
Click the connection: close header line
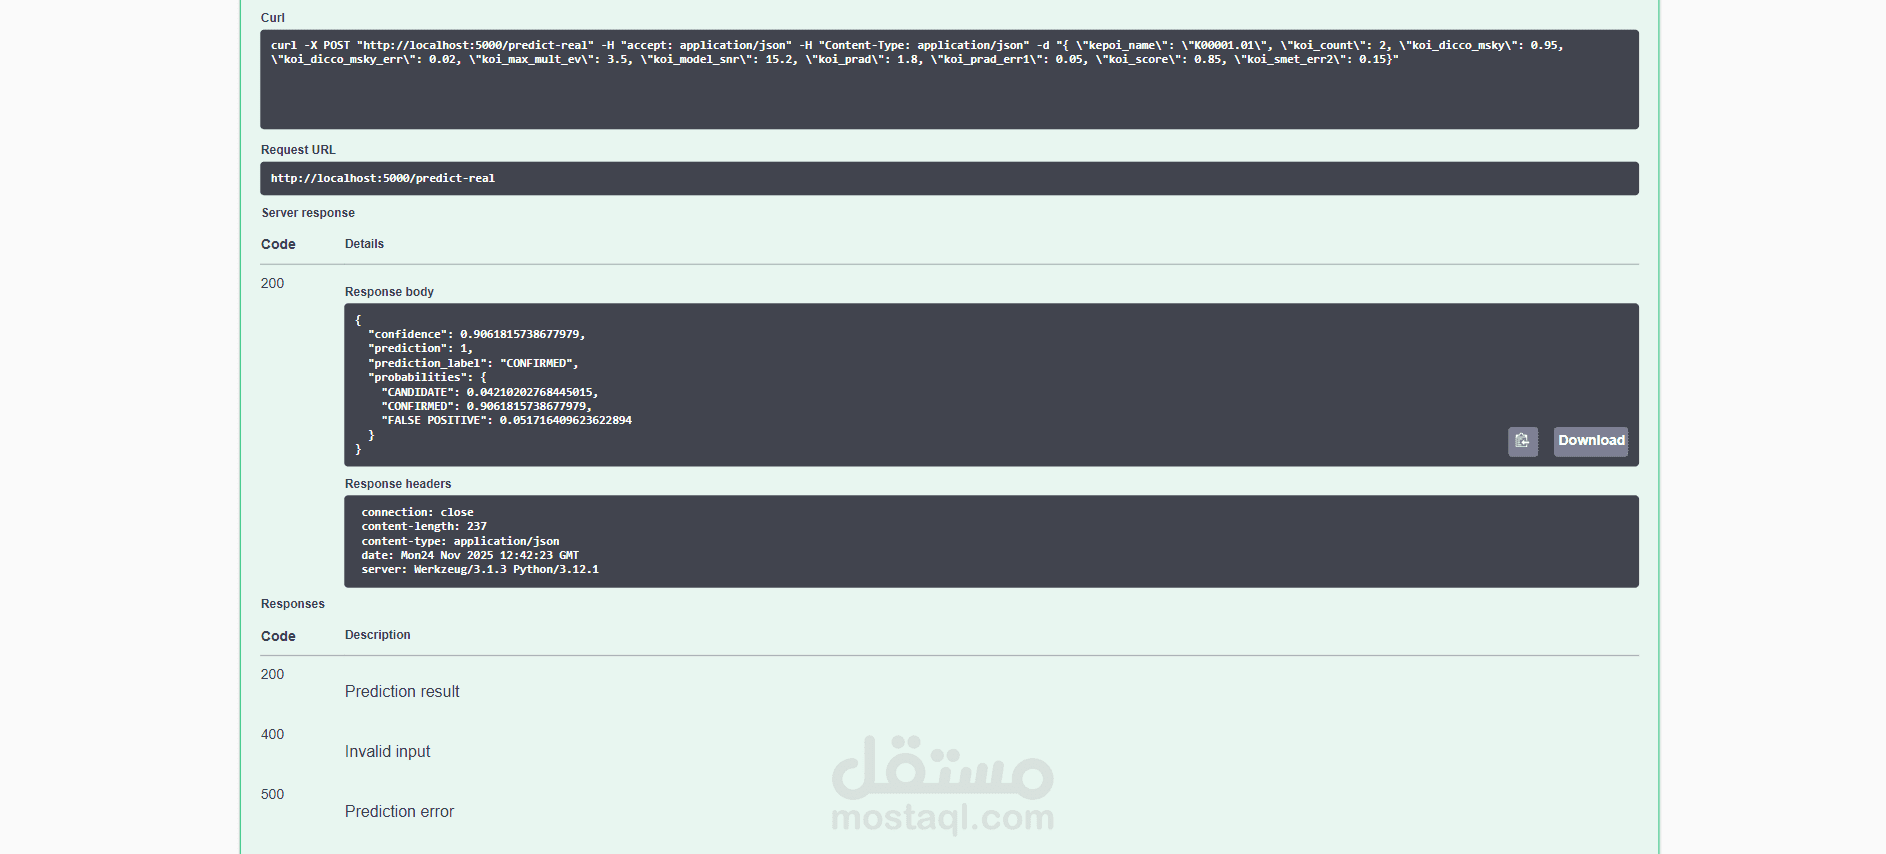[x=417, y=512]
